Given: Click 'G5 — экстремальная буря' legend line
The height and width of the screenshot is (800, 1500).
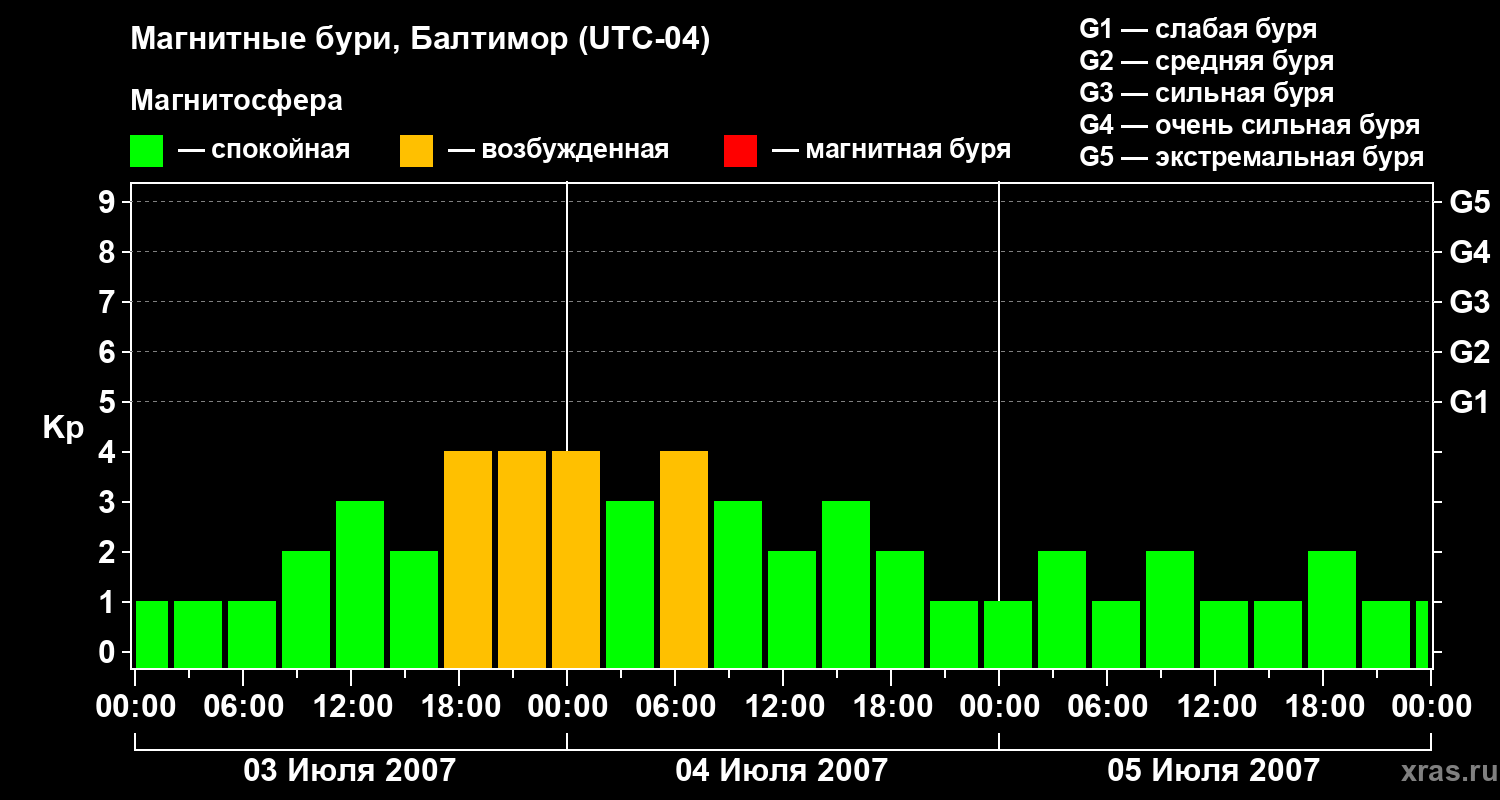Looking at the screenshot, I should tap(1252, 157).
